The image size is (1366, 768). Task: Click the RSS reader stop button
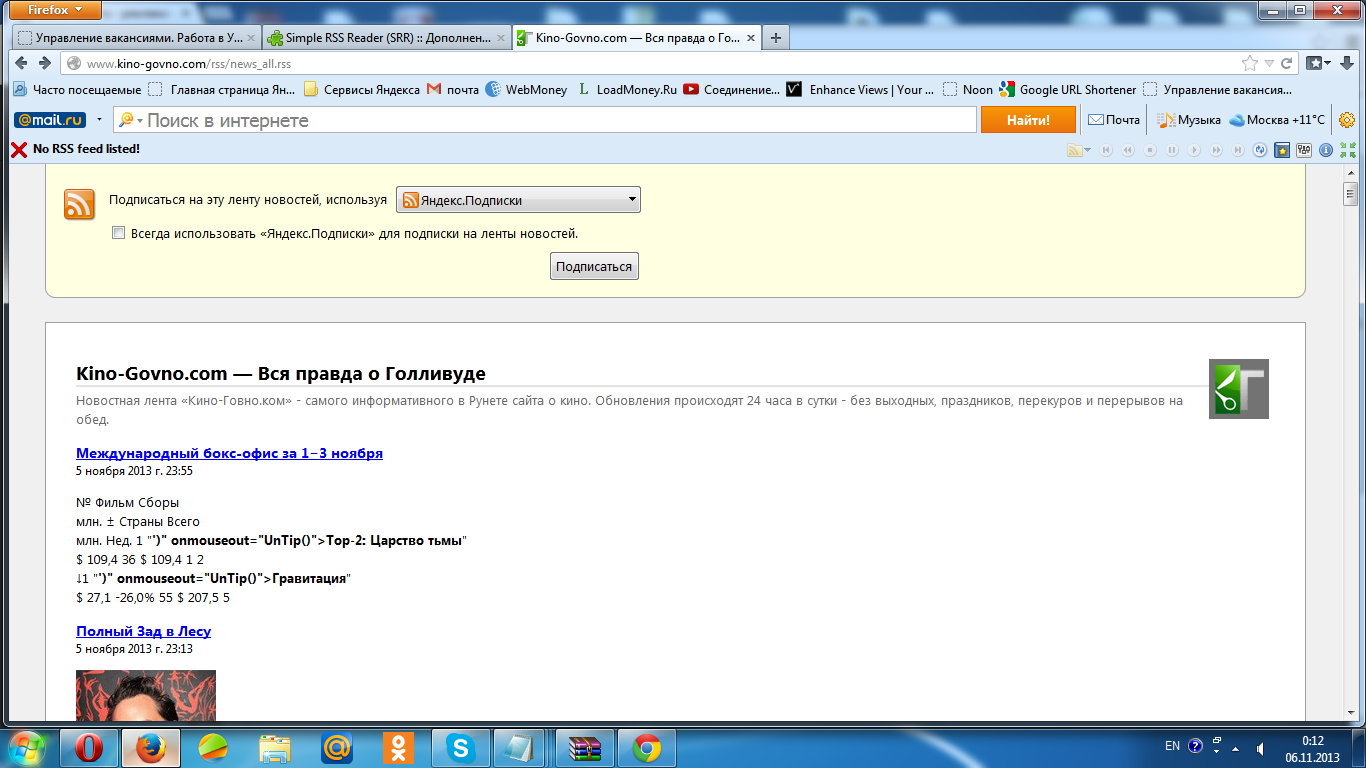(1150, 150)
